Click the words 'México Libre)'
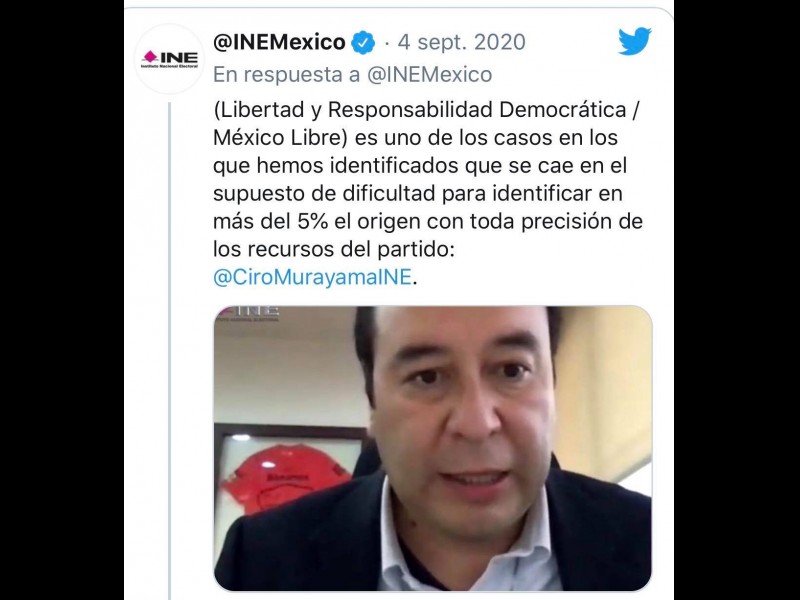Image resolution: width=800 pixels, height=600 pixels. [x=280, y=138]
